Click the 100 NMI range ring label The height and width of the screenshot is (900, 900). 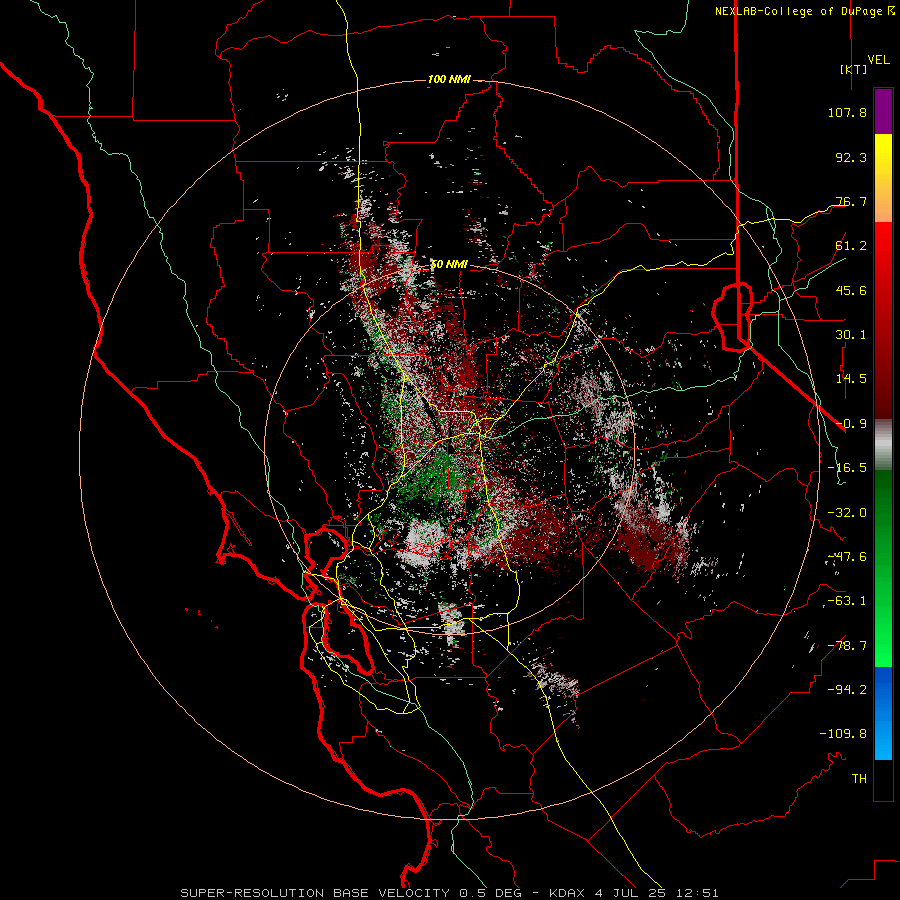point(449,79)
